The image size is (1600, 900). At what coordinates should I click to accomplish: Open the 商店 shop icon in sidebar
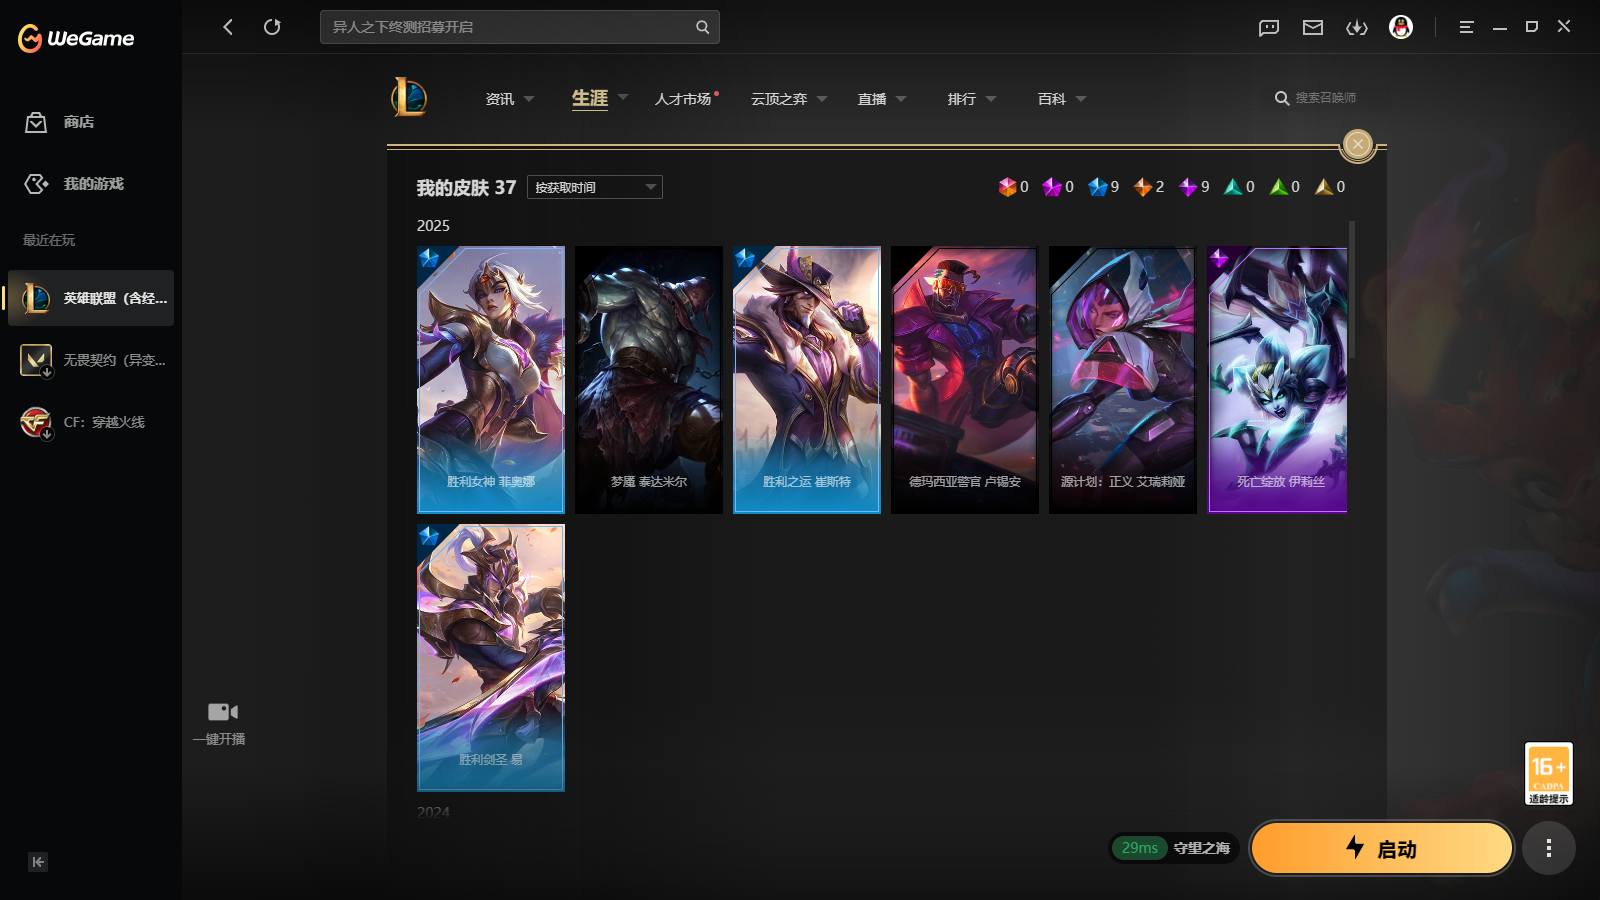(x=36, y=122)
